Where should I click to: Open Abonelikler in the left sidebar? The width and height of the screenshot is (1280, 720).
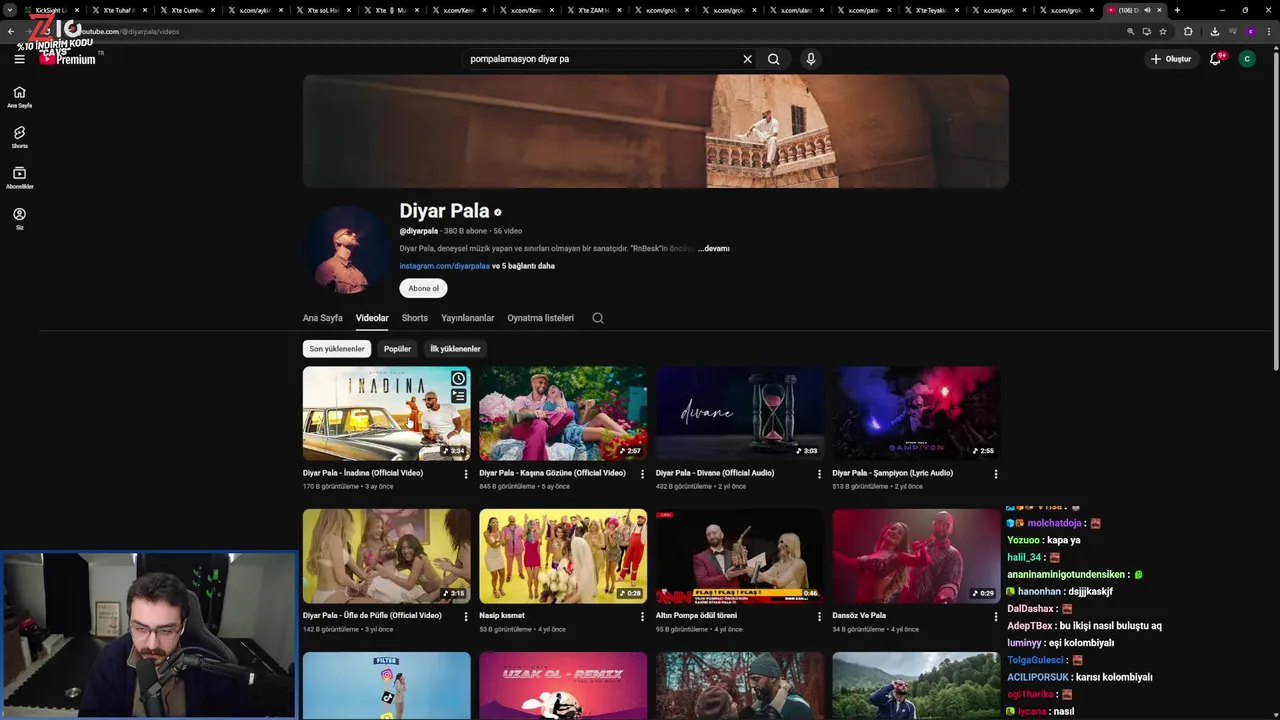(x=19, y=178)
